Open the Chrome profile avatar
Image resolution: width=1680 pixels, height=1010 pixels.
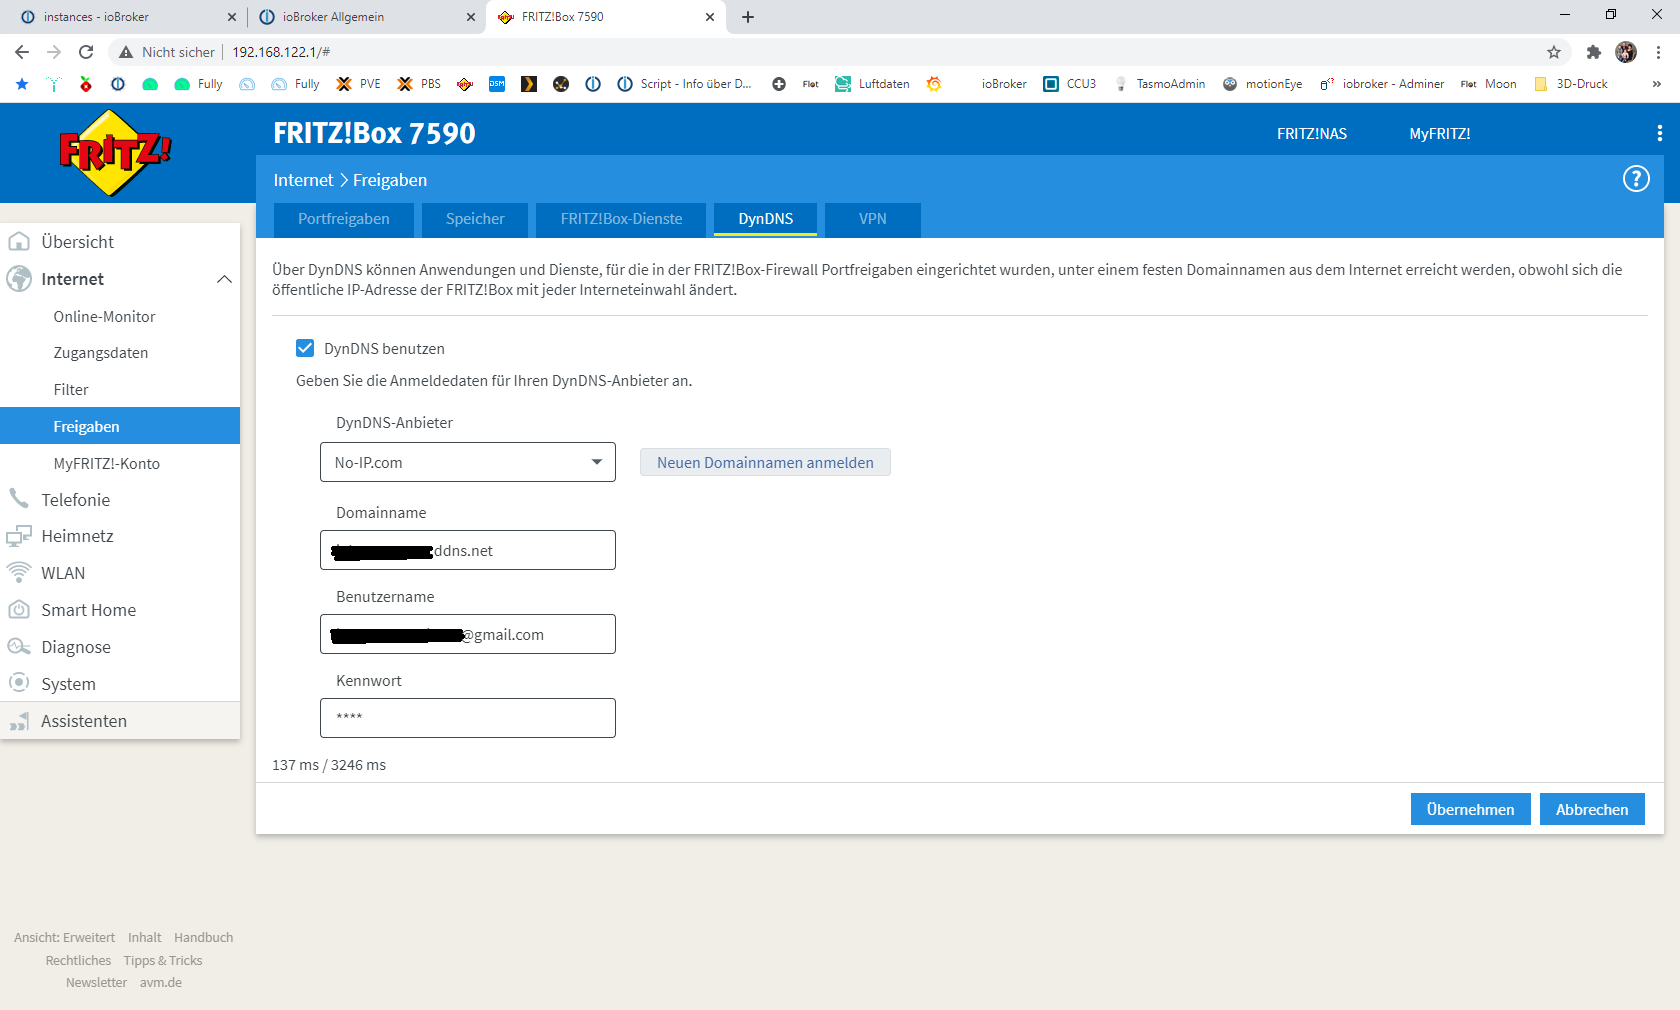tap(1626, 52)
